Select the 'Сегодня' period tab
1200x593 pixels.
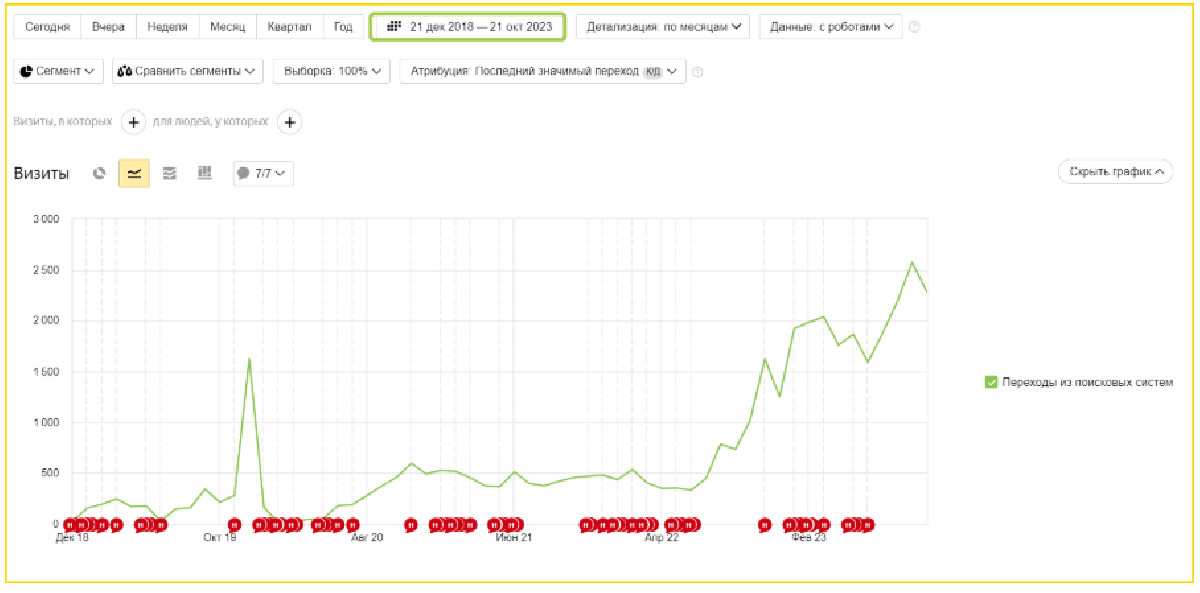(46, 27)
